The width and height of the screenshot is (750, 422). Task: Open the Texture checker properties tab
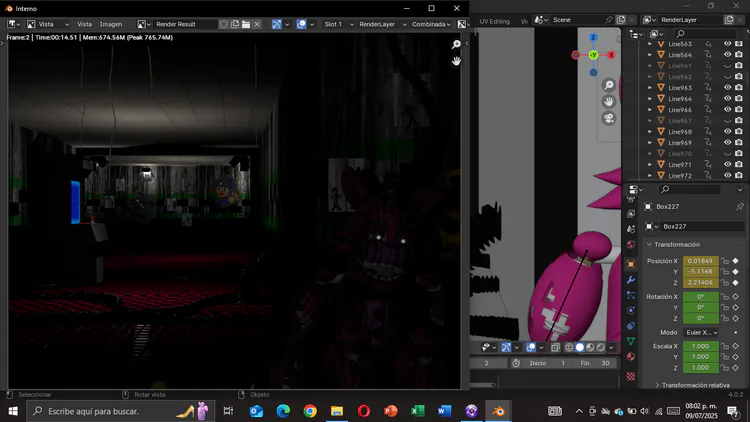tap(630, 377)
